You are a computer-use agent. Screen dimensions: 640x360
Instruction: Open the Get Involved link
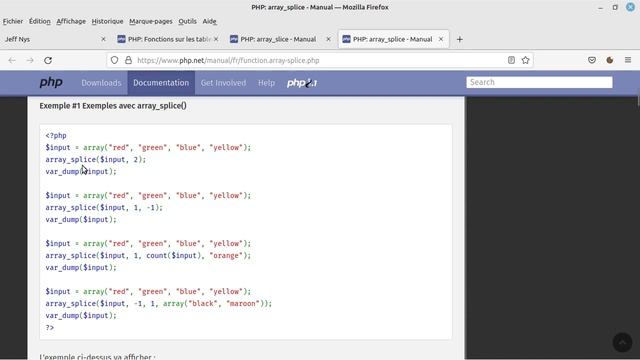[x=223, y=83]
